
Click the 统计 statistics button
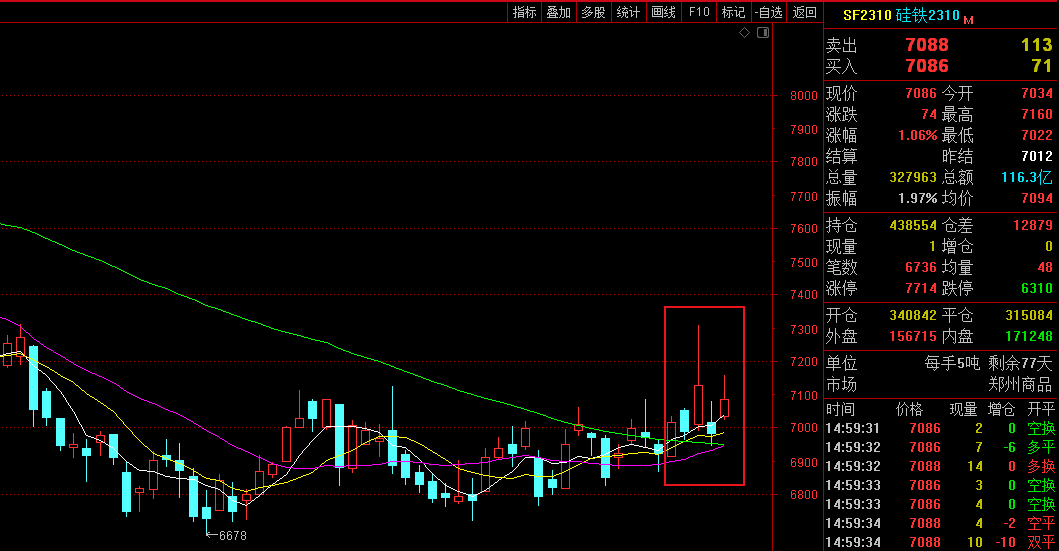coord(628,12)
